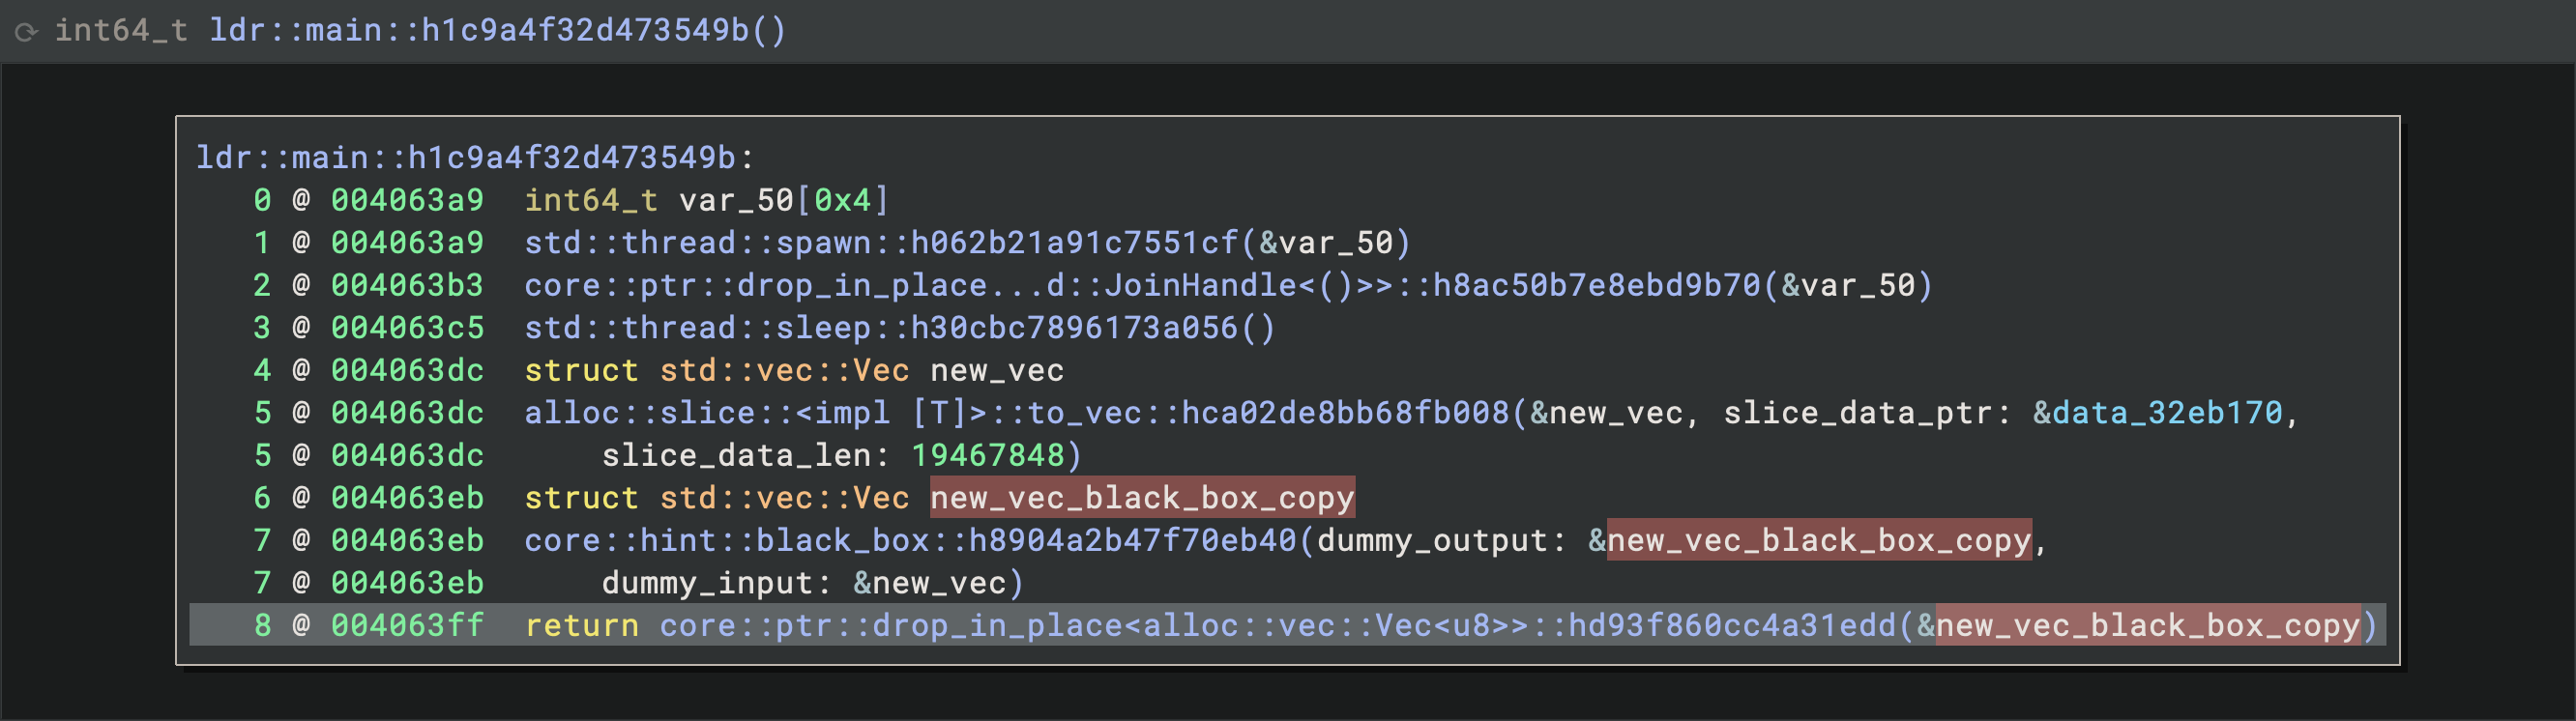Select the block label ldr::main::h1c9a4f32d473549b: inside the graph
The height and width of the screenshot is (721, 2576).
(475, 158)
